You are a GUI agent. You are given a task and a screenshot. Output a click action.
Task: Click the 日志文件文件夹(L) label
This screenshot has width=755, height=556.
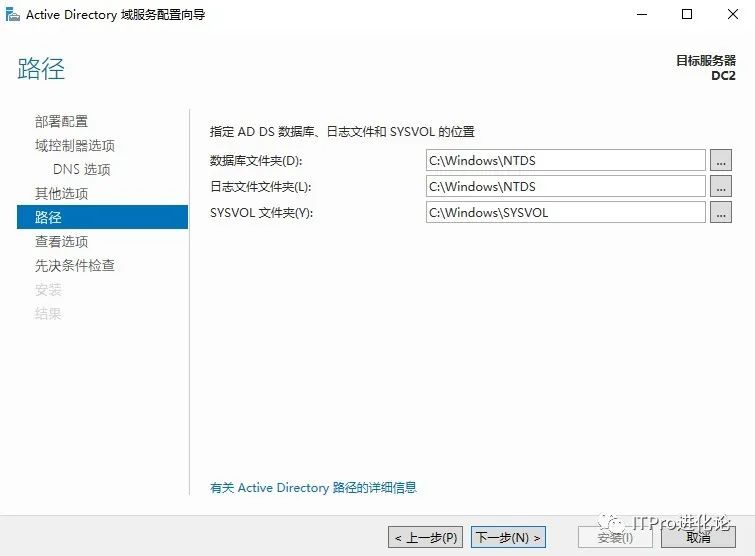pos(260,187)
